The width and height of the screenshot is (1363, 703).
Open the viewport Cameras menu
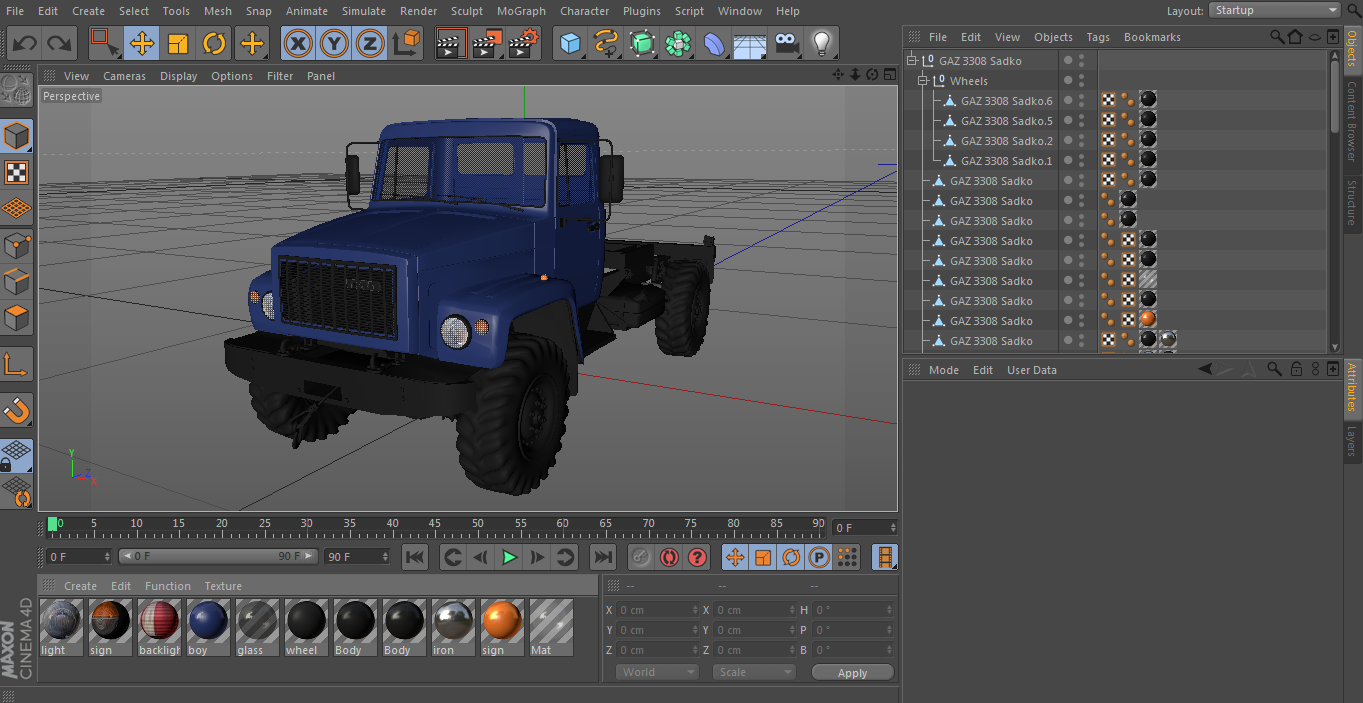pyautogui.click(x=124, y=76)
